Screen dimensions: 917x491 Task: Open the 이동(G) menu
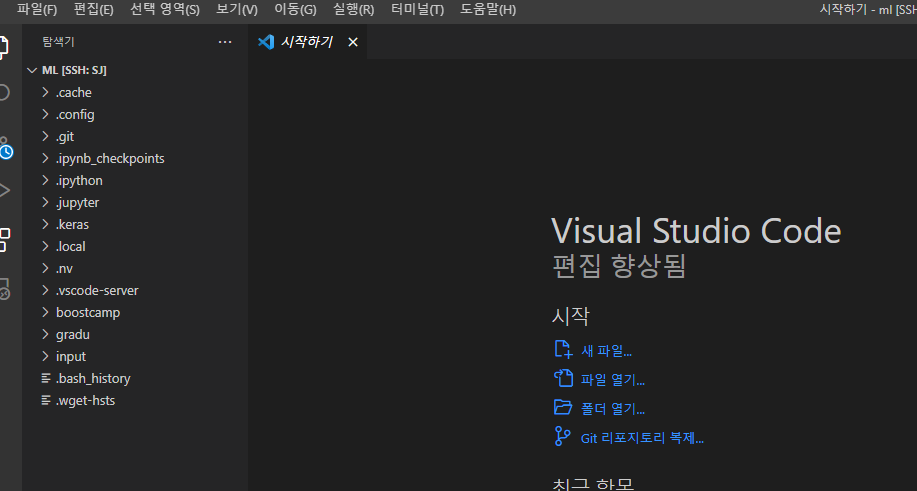(295, 9)
